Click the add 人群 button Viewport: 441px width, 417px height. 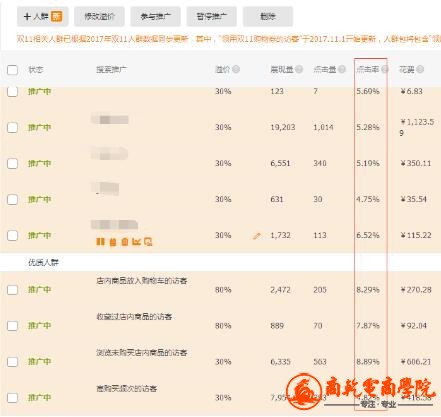(43, 16)
